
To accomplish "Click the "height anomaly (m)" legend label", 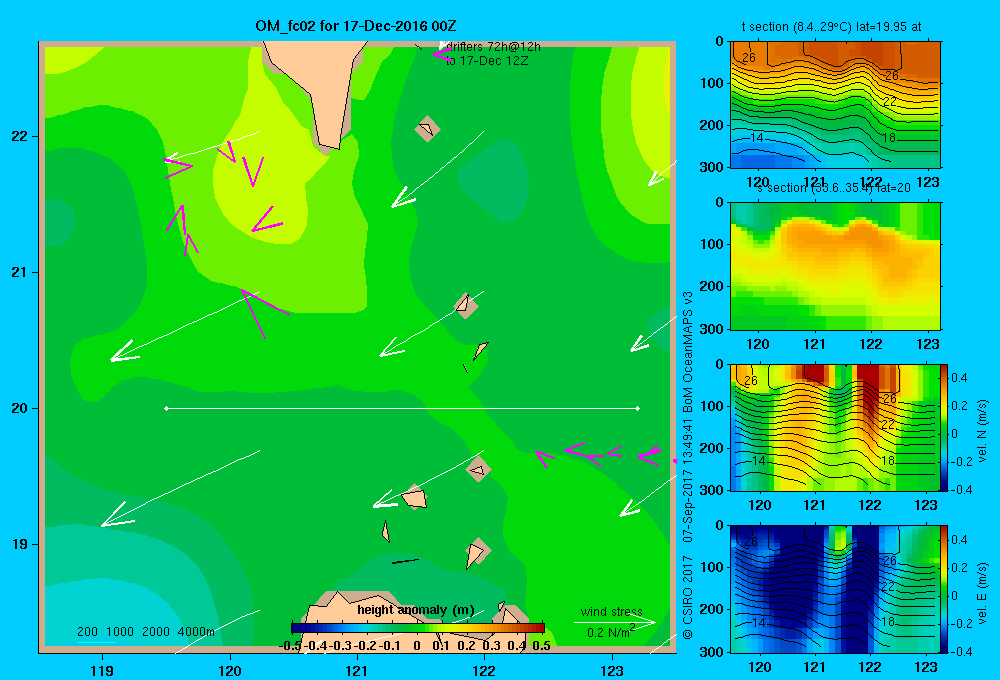I will (x=416, y=610).
